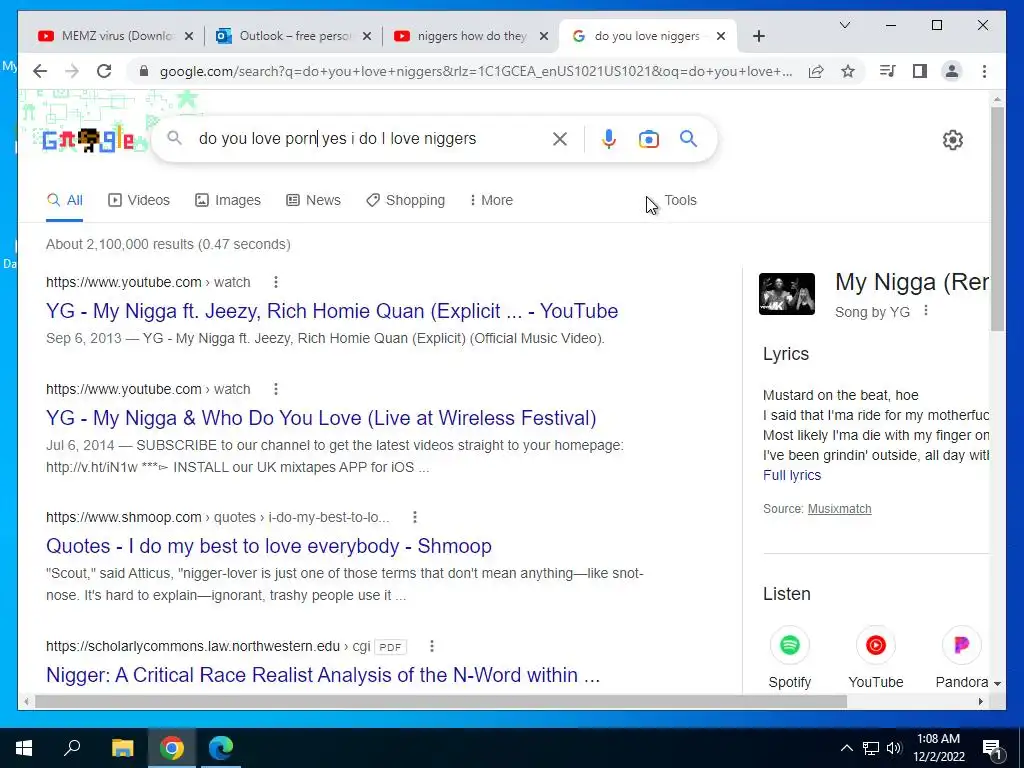Switch to Videos results
1024x768 pixels.
pos(138,200)
